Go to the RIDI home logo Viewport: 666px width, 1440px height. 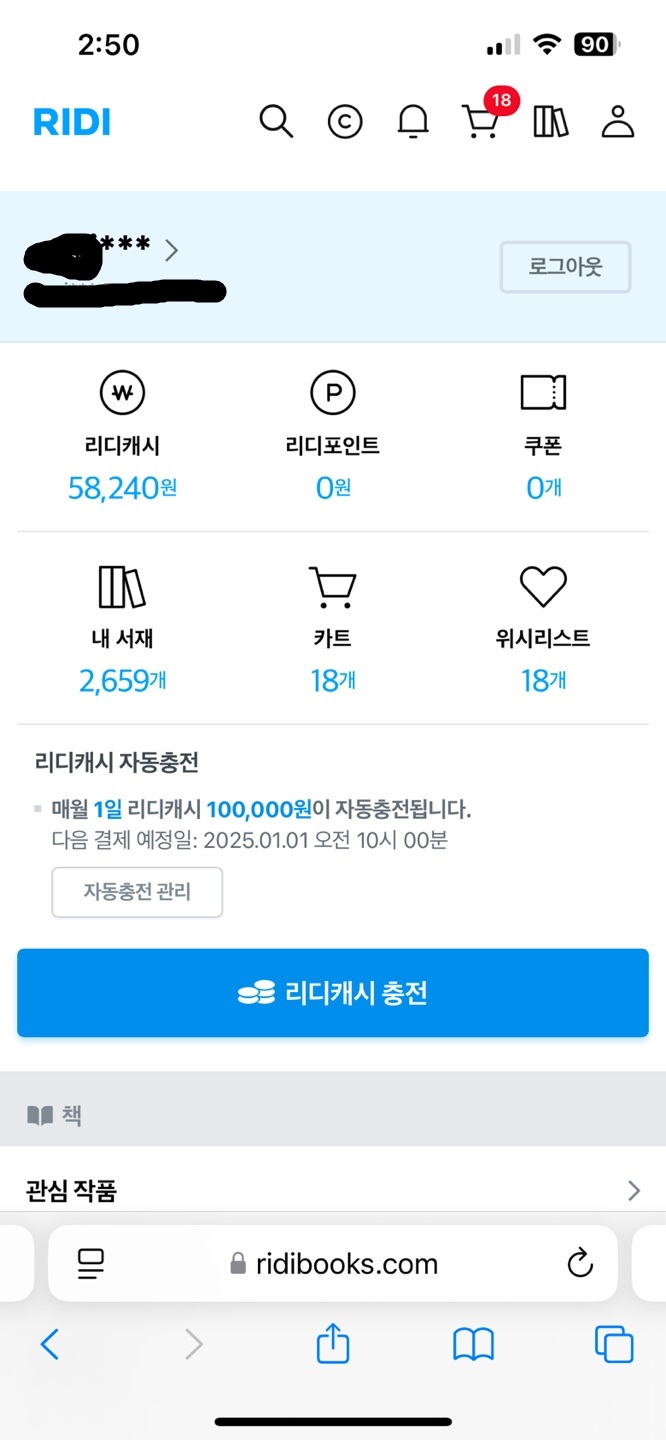click(72, 122)
